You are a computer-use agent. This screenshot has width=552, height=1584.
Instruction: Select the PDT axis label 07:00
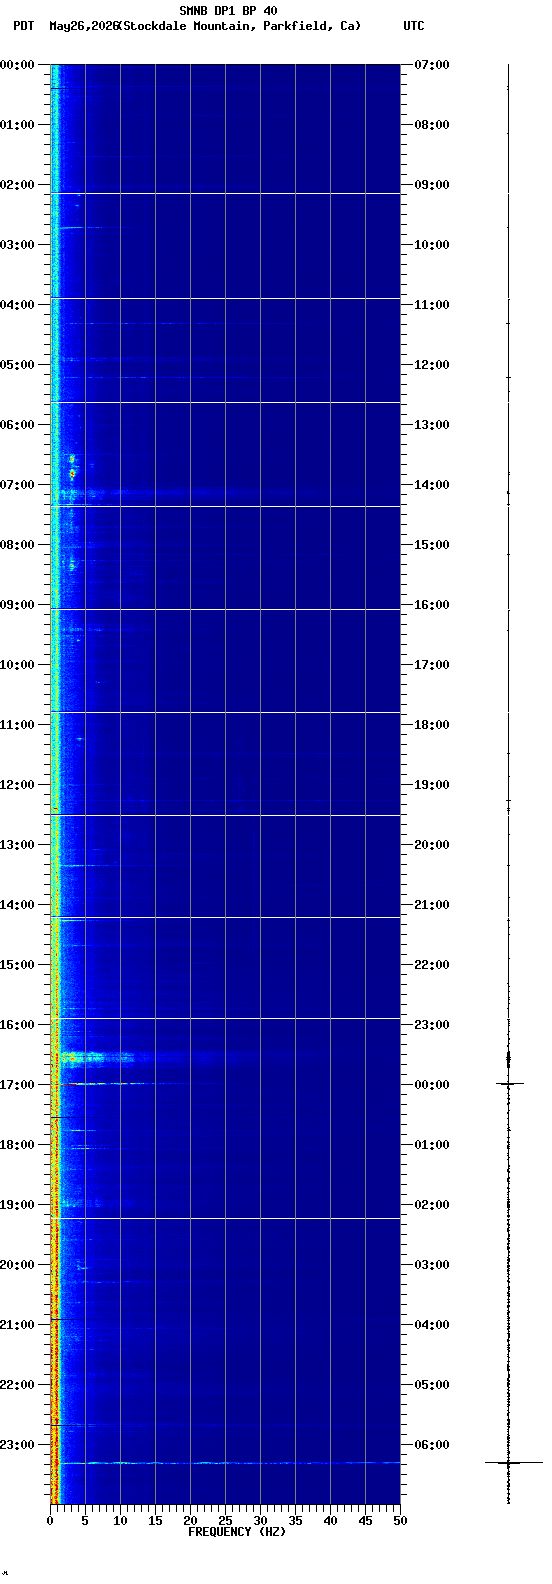click(17, 485)
